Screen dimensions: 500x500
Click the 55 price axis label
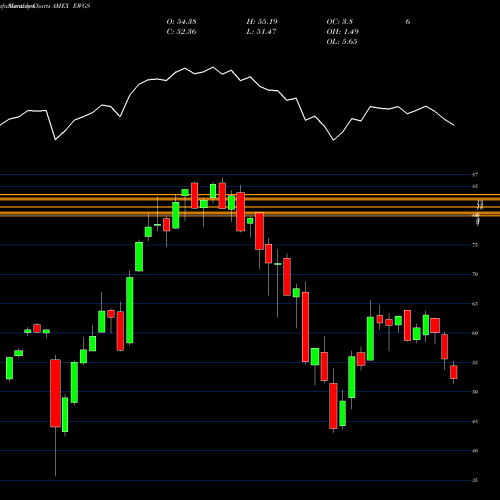pos(475,363)
